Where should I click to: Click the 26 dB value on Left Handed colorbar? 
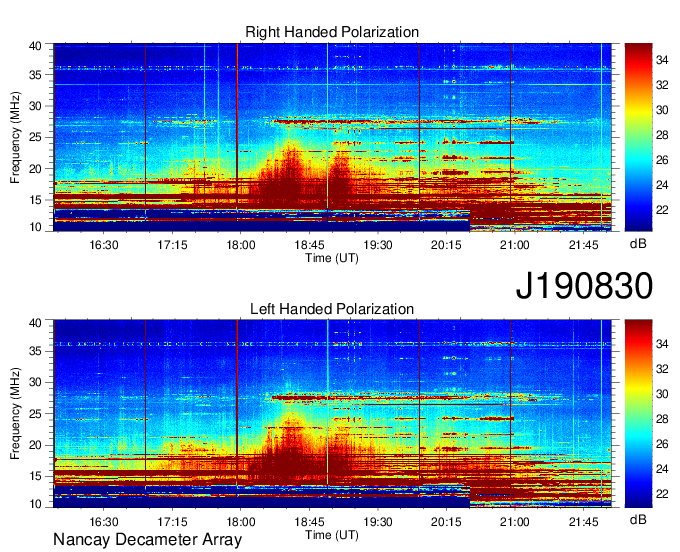coord(662,444)
